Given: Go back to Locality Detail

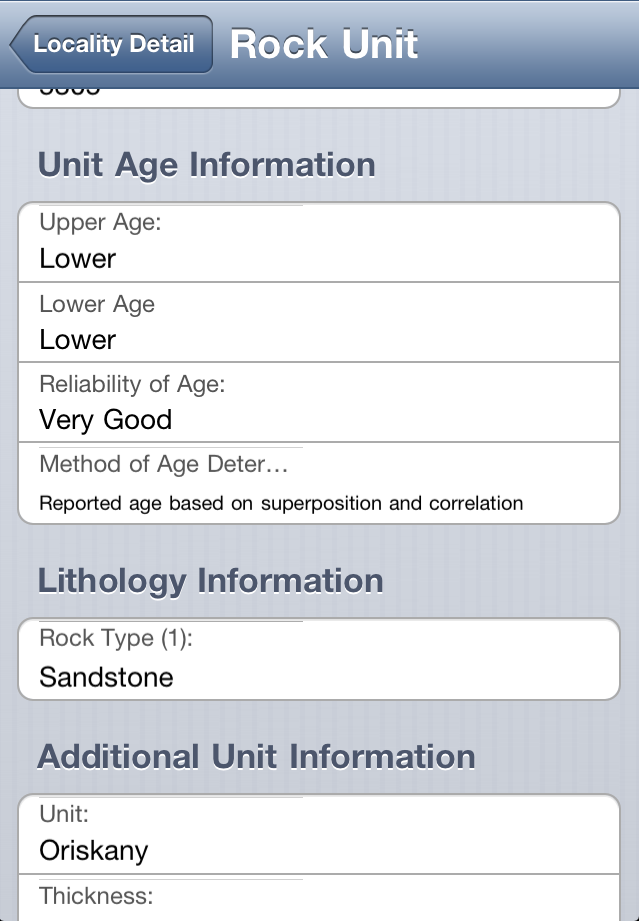Looking at the screenshot, I should [x=112, y=45].
